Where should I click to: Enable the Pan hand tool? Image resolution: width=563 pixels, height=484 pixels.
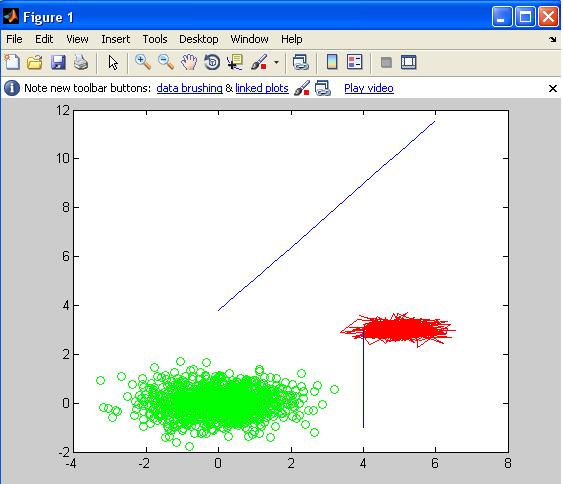tap(189, 62)
